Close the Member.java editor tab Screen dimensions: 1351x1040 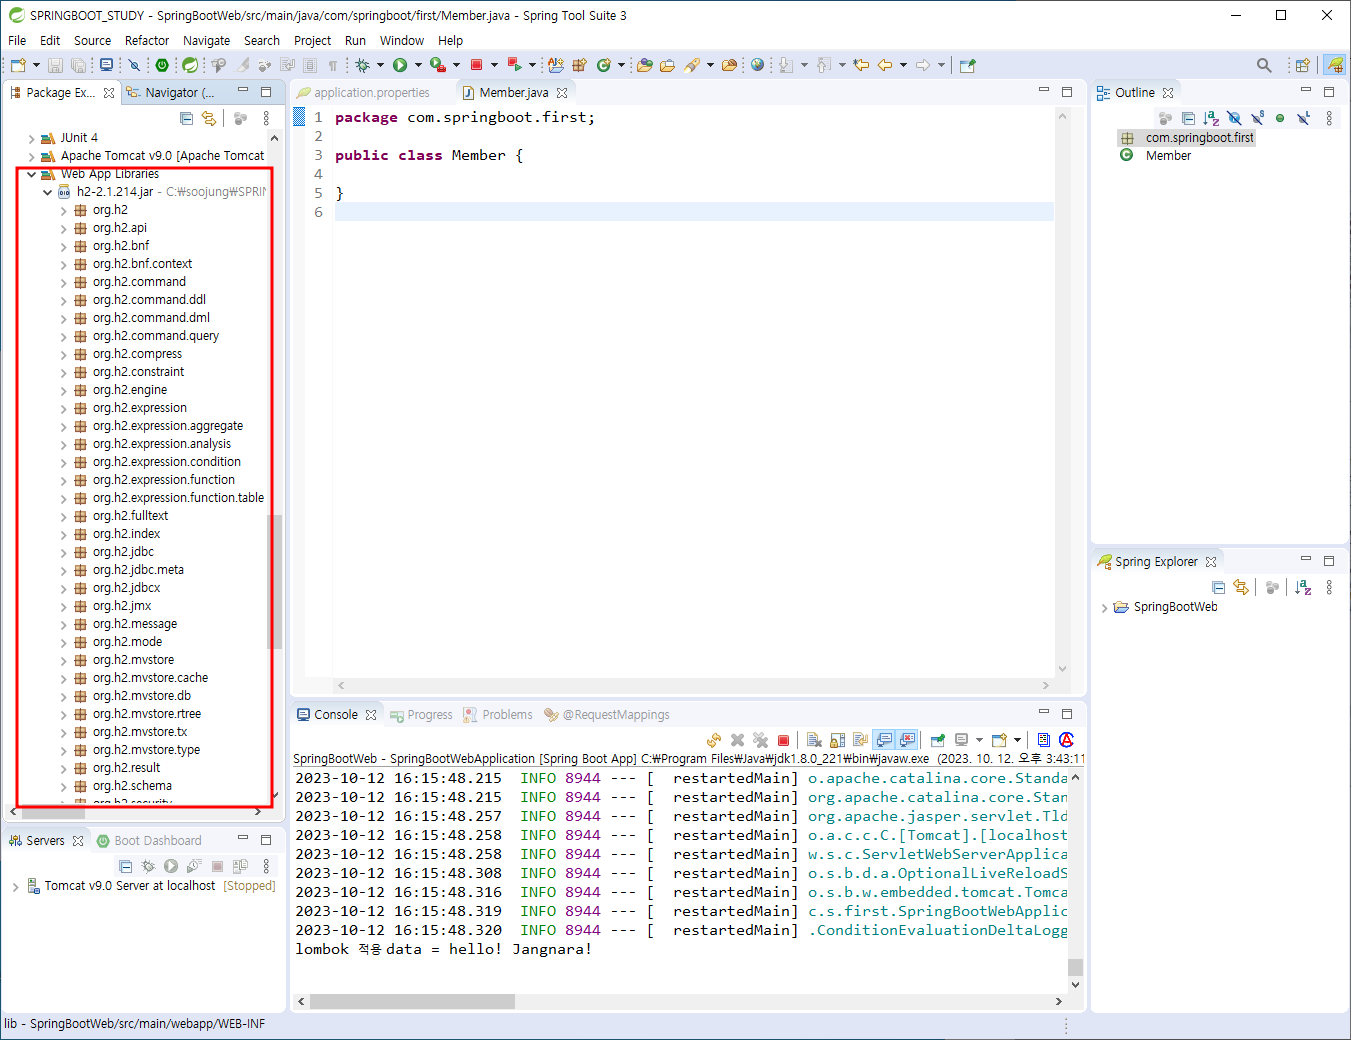(562, 93)
